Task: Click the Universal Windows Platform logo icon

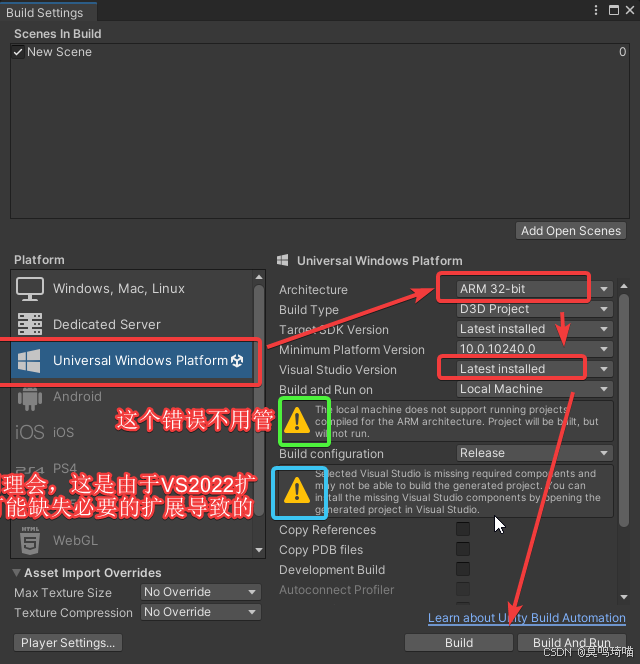Action: (29, 361)
